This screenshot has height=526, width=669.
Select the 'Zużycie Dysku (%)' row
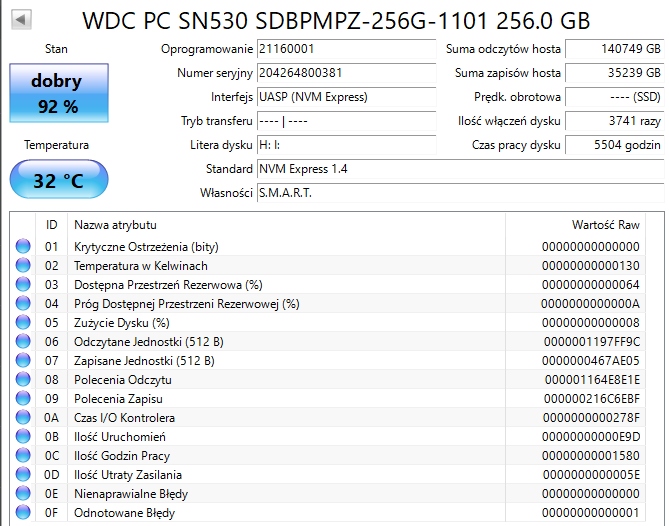pyautogui.click(x=328, y=322)
